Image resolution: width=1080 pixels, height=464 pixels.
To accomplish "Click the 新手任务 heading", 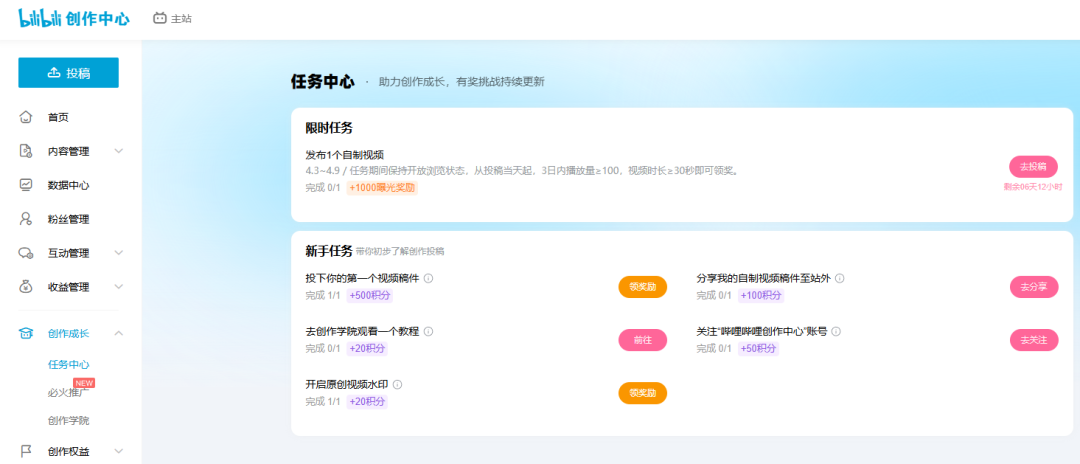I will (329, 251).
